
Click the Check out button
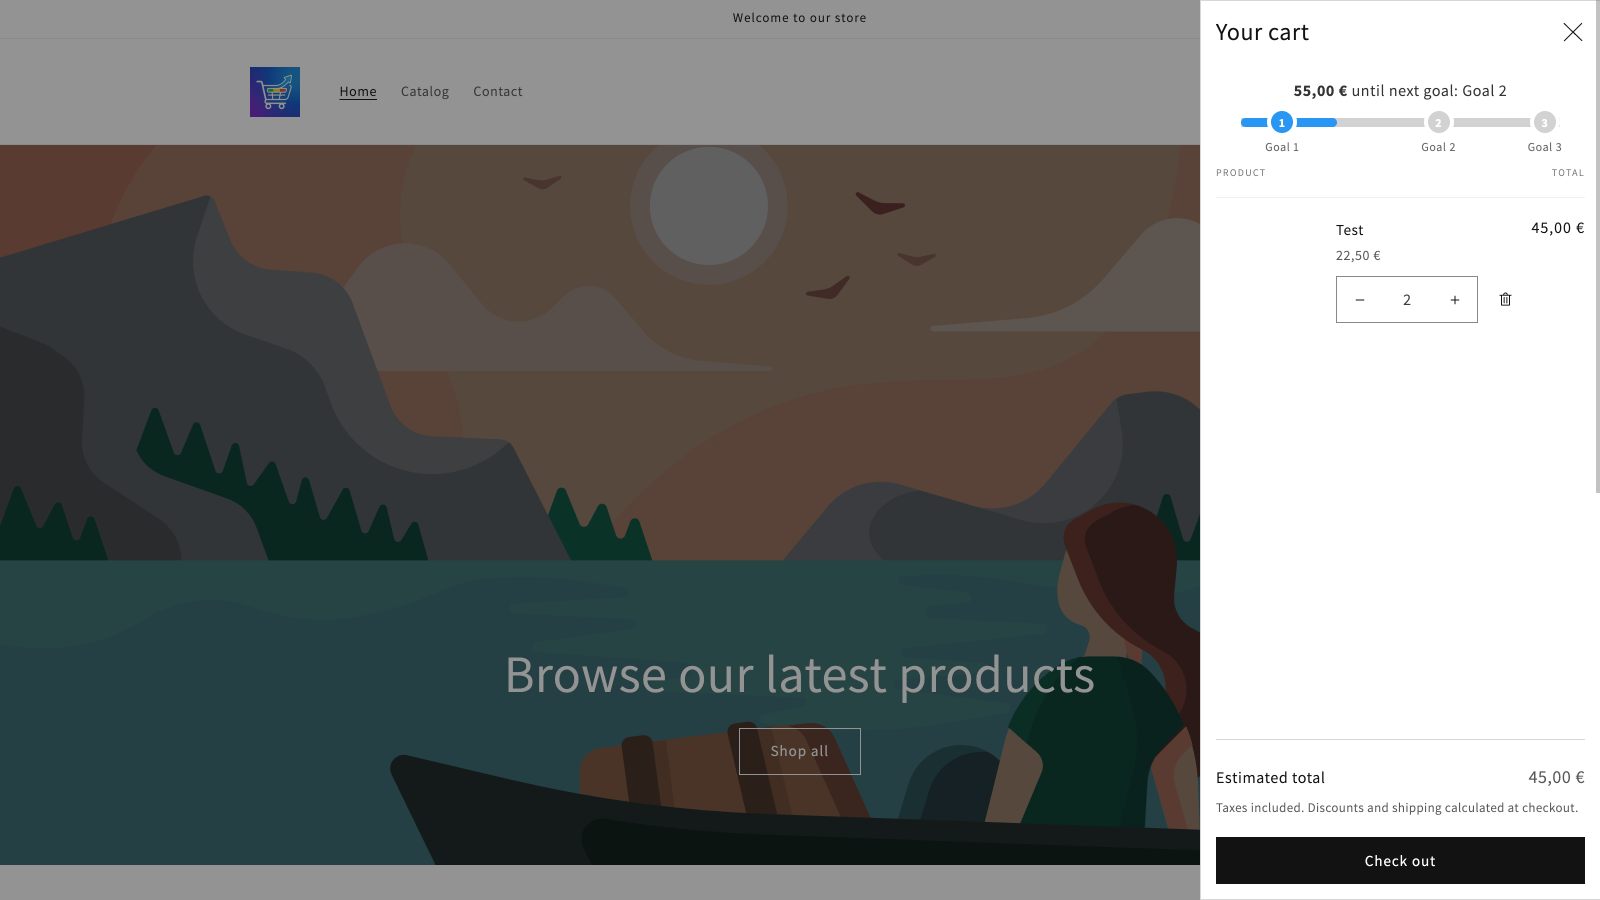coord(1400,861)
